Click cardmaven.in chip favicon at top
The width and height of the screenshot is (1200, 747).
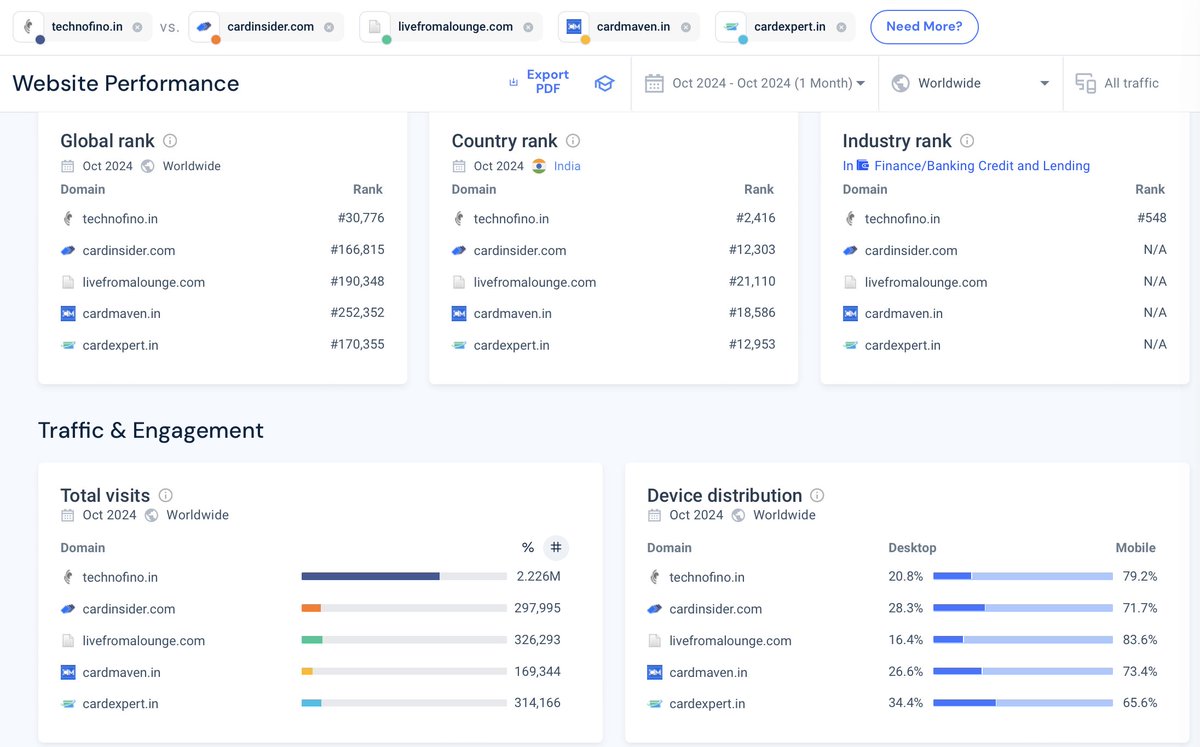point(573,27)
